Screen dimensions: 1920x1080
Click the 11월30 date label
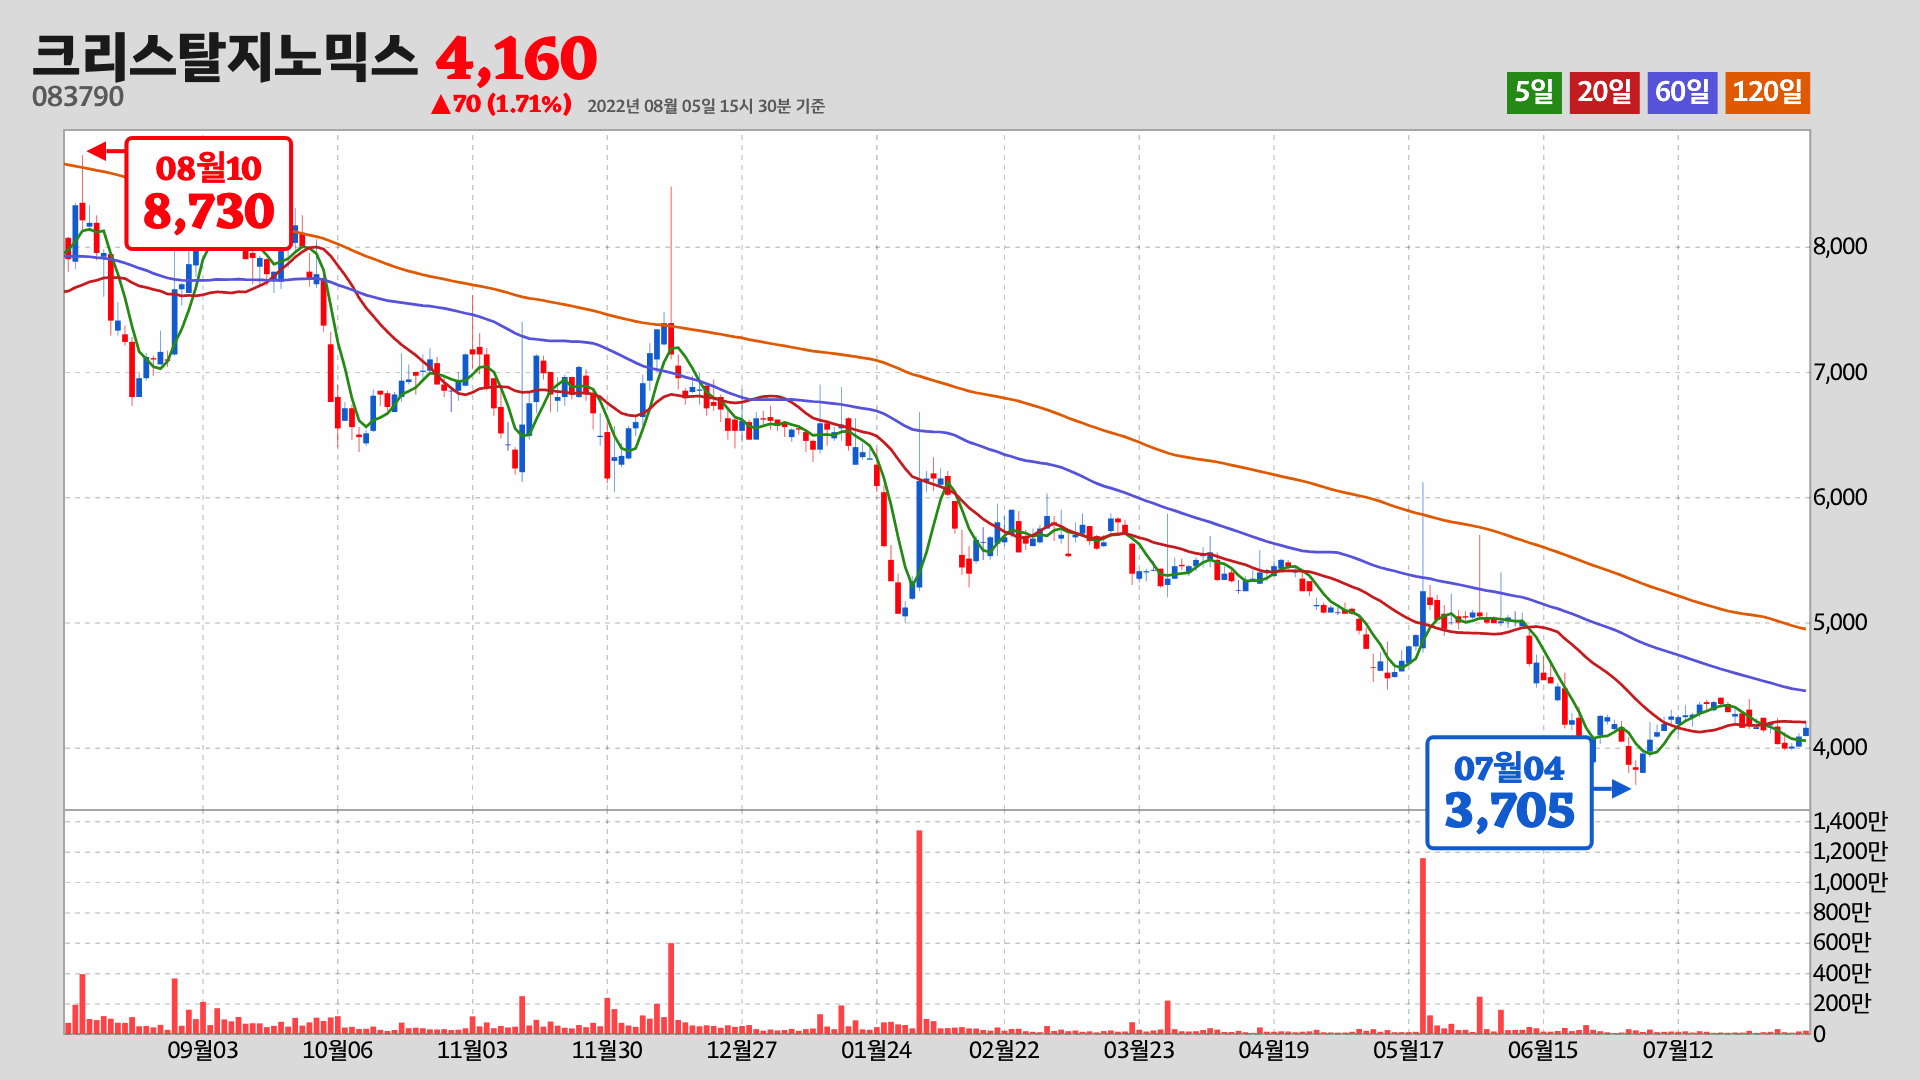pyautogui.click(x=607, y=1051)
